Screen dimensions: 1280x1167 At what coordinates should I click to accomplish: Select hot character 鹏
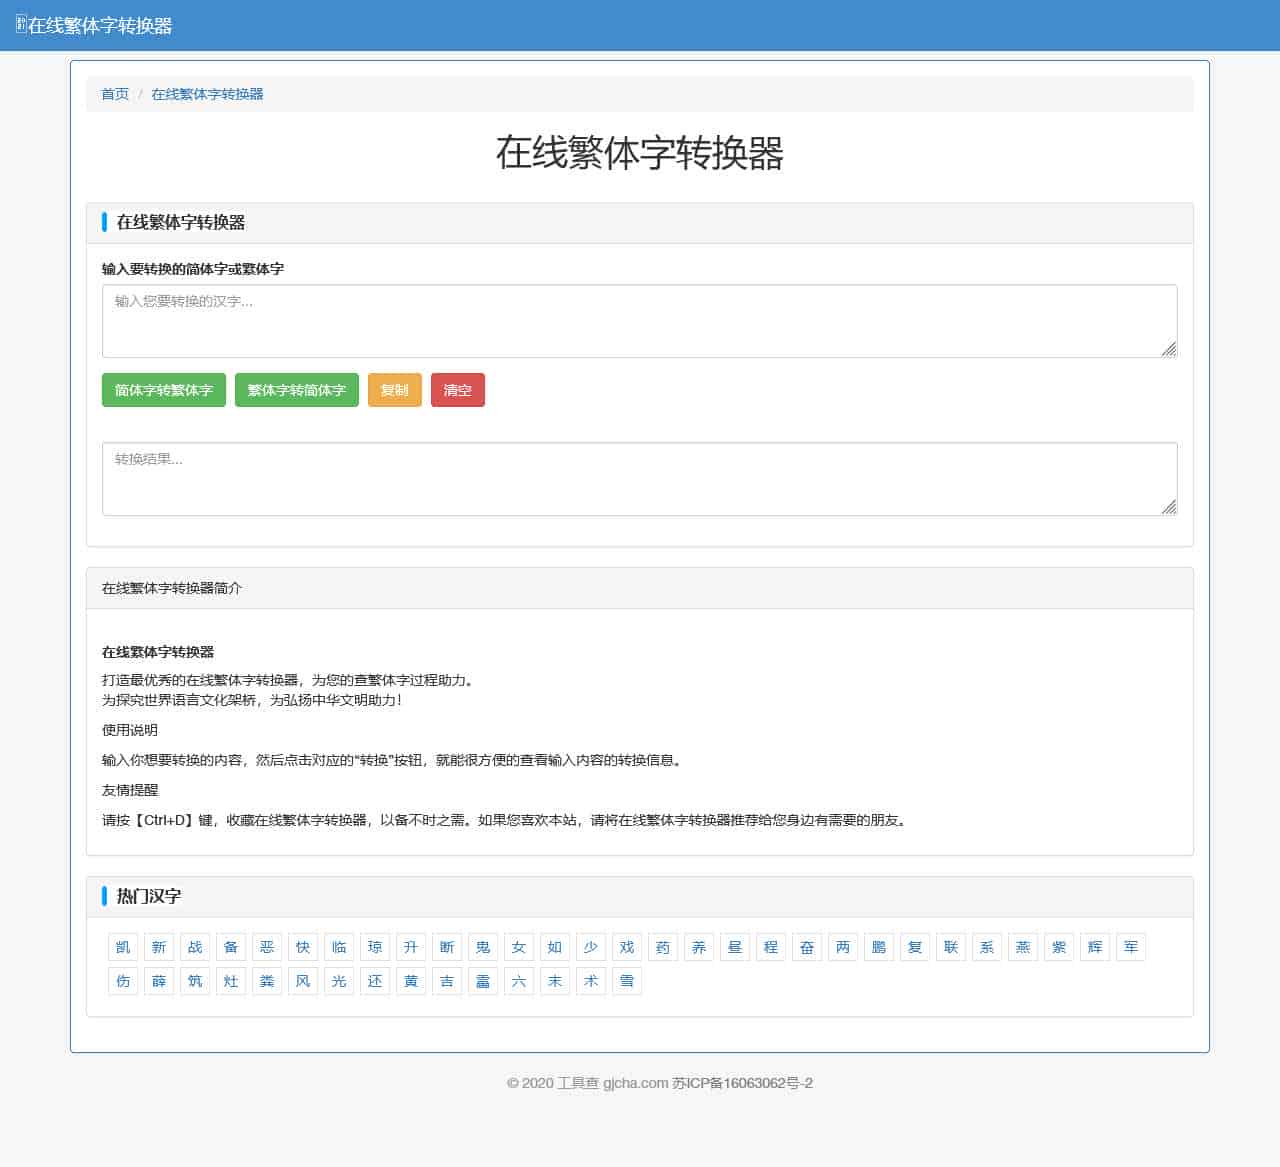click(878, 946)
